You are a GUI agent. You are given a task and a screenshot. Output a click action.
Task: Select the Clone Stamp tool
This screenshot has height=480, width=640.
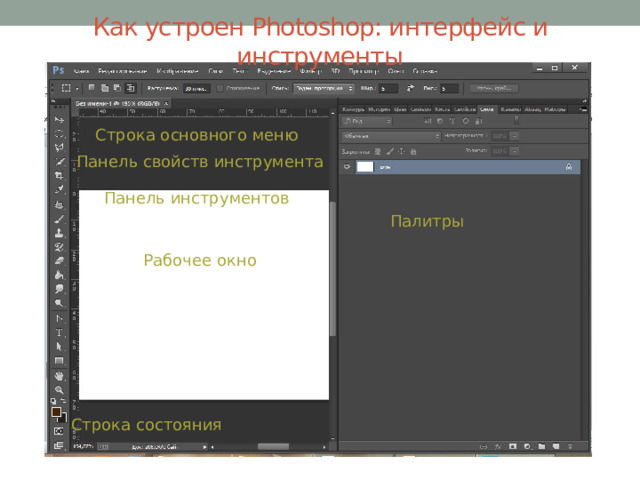click(x=60, y=233)
